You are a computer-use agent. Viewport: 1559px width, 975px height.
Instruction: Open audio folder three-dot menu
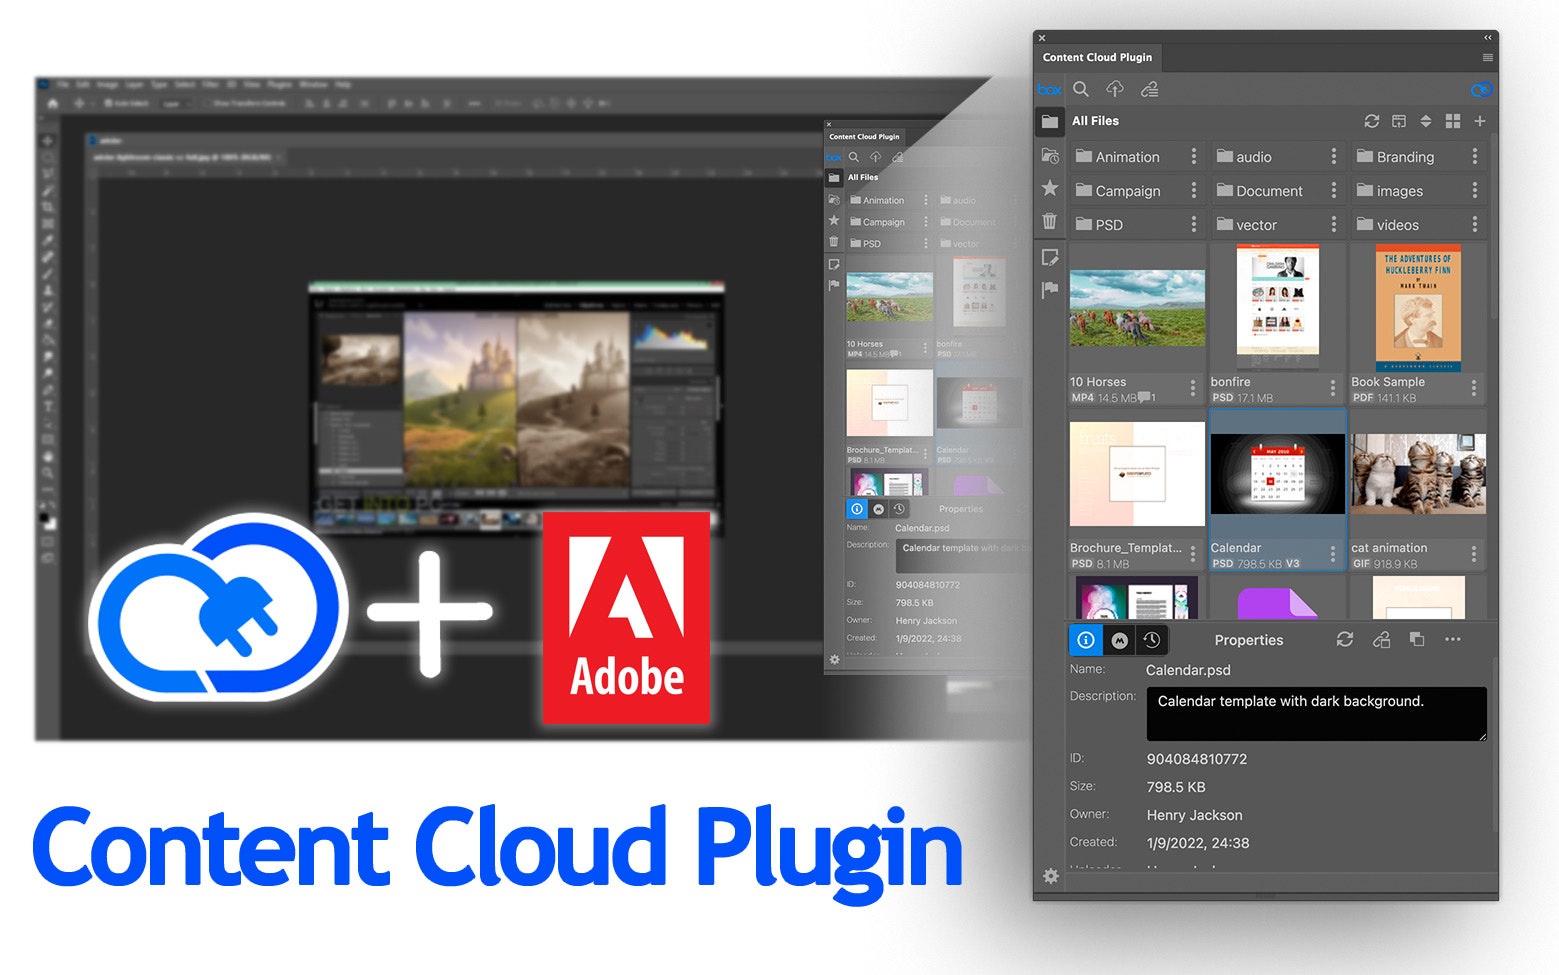[x=1334, y=157]
